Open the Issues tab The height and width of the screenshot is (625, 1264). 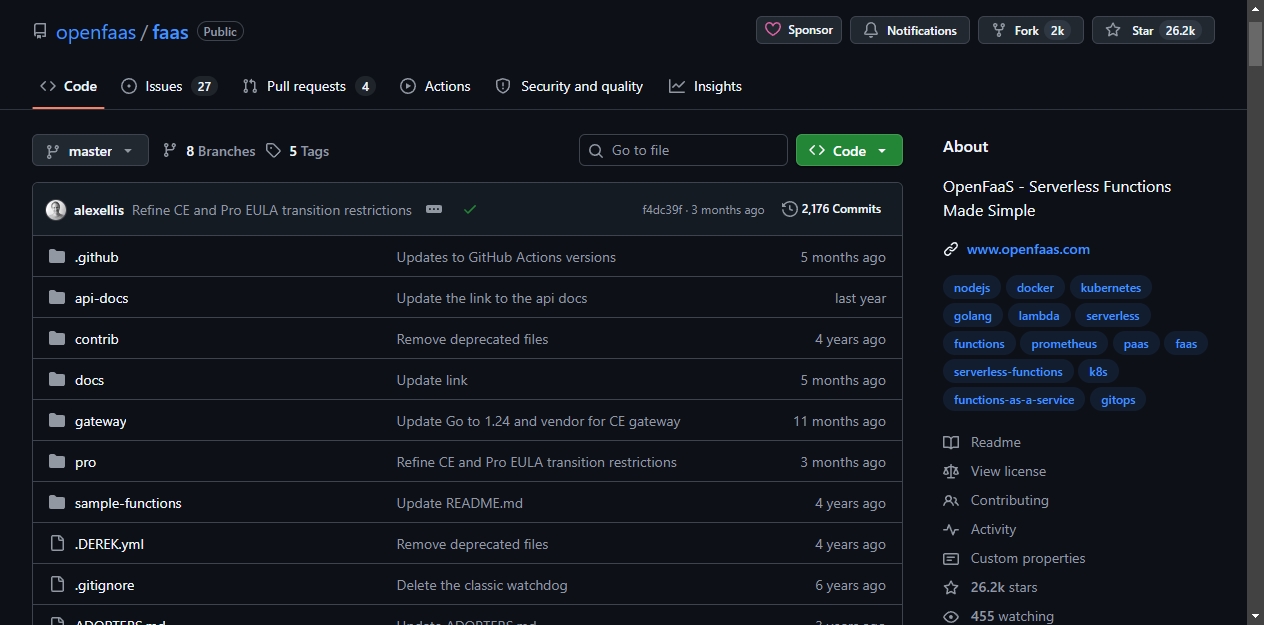click(169, 86)
